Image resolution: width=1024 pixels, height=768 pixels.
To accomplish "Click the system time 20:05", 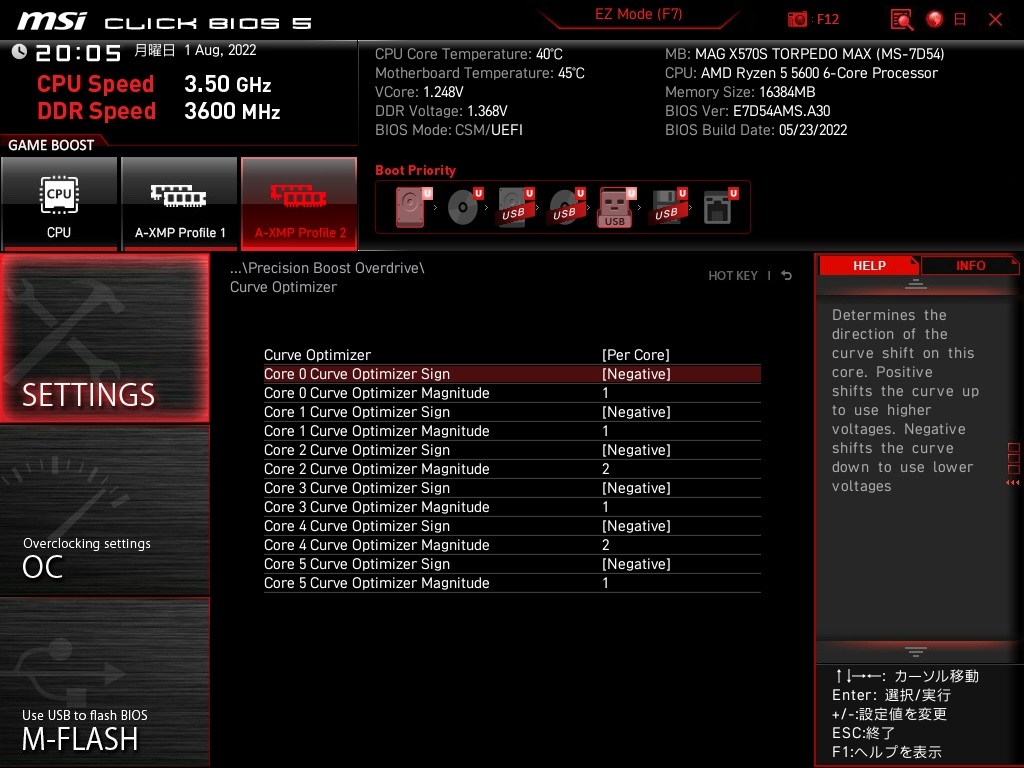I will click(78, 52).
